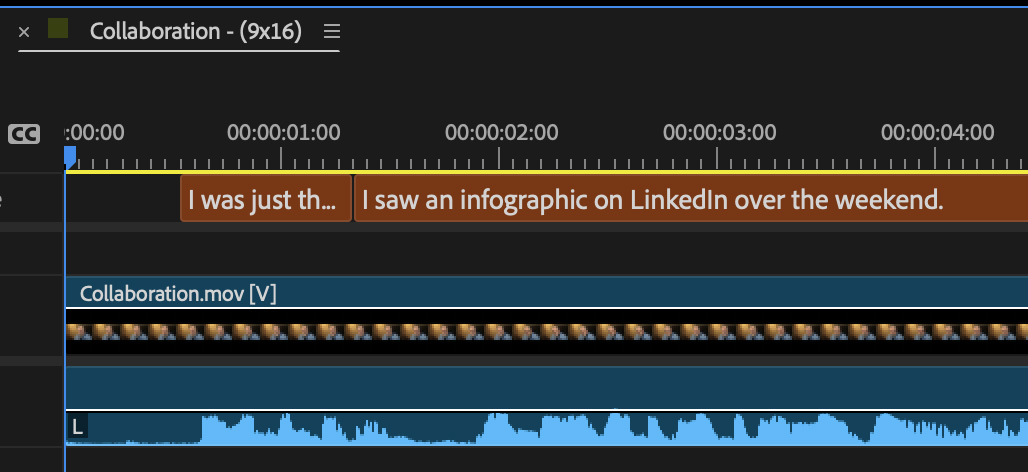
Task: Select the Collaboration.mov [V] clip title
Action: click(178, 293)
